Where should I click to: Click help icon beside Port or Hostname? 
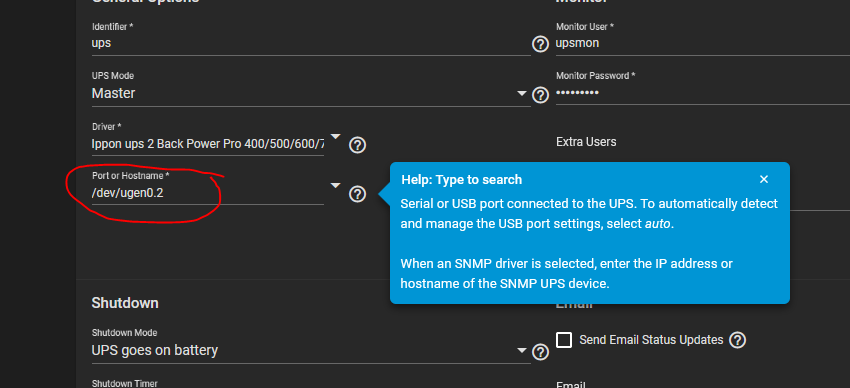tap(357, 194)
